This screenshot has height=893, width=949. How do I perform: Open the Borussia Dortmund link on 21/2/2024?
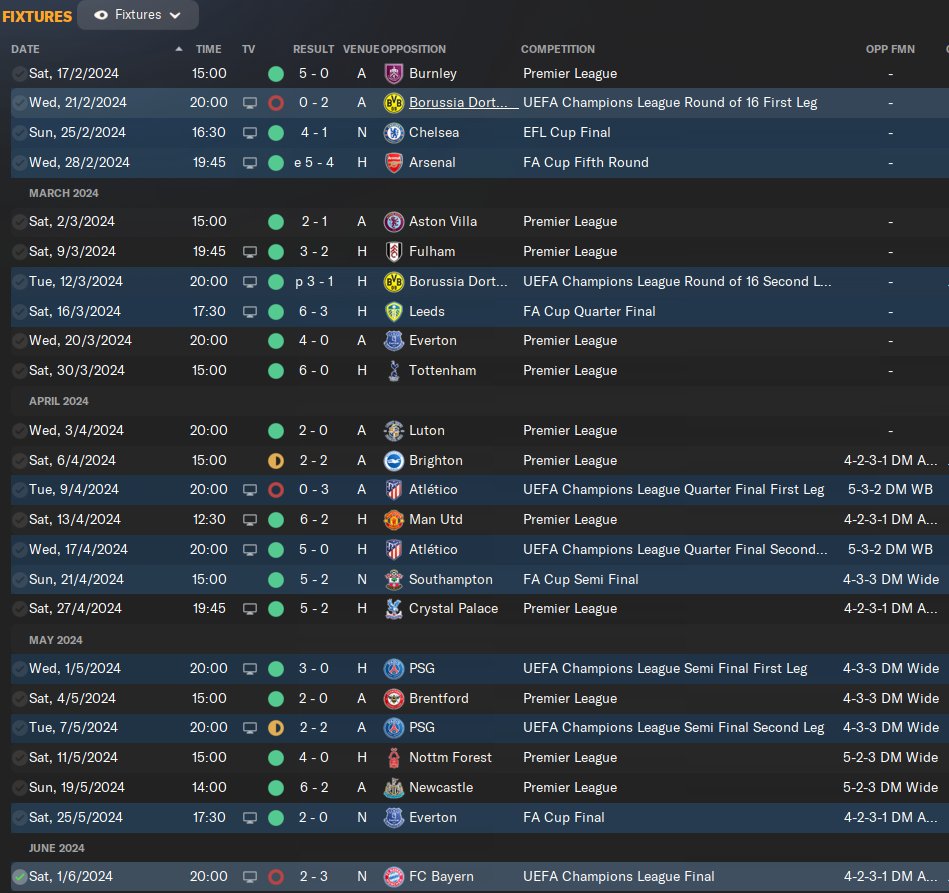(464, 102)
